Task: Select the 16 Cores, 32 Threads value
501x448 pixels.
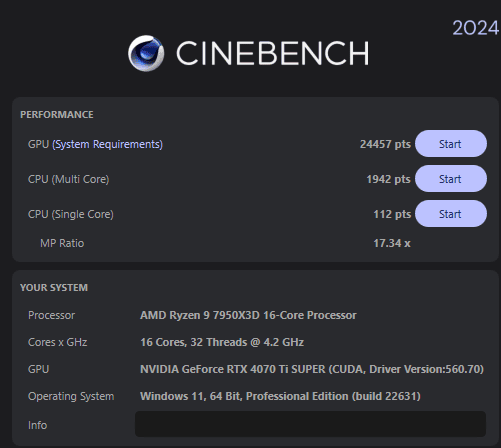Action: (222, 342)
